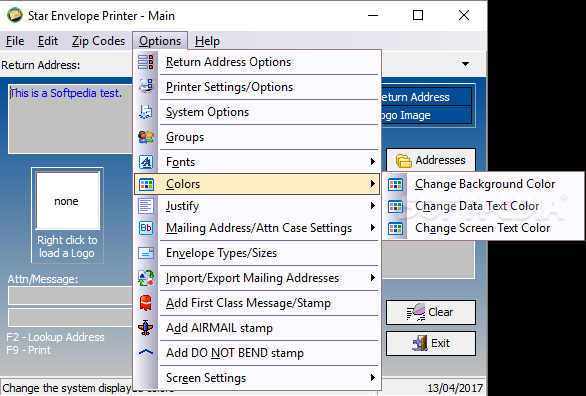Click the Colors grid icon in Options menu
The width and height of the screenshot is (586, 396).
[146, 184]
